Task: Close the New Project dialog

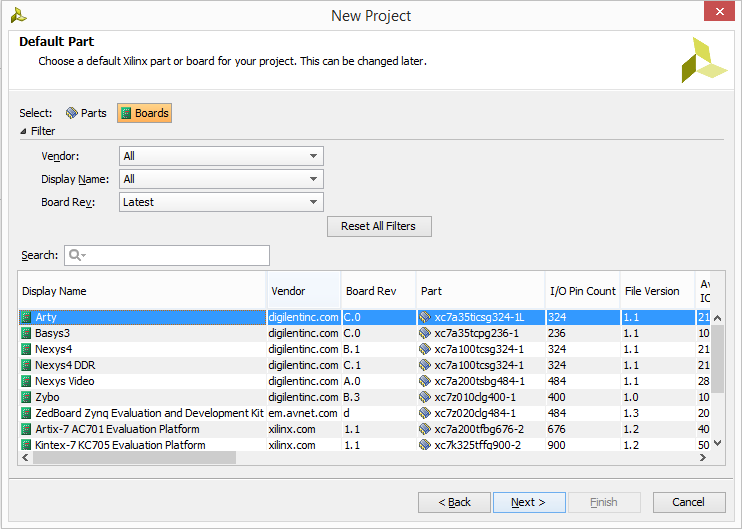Action: tap(719, 11)
